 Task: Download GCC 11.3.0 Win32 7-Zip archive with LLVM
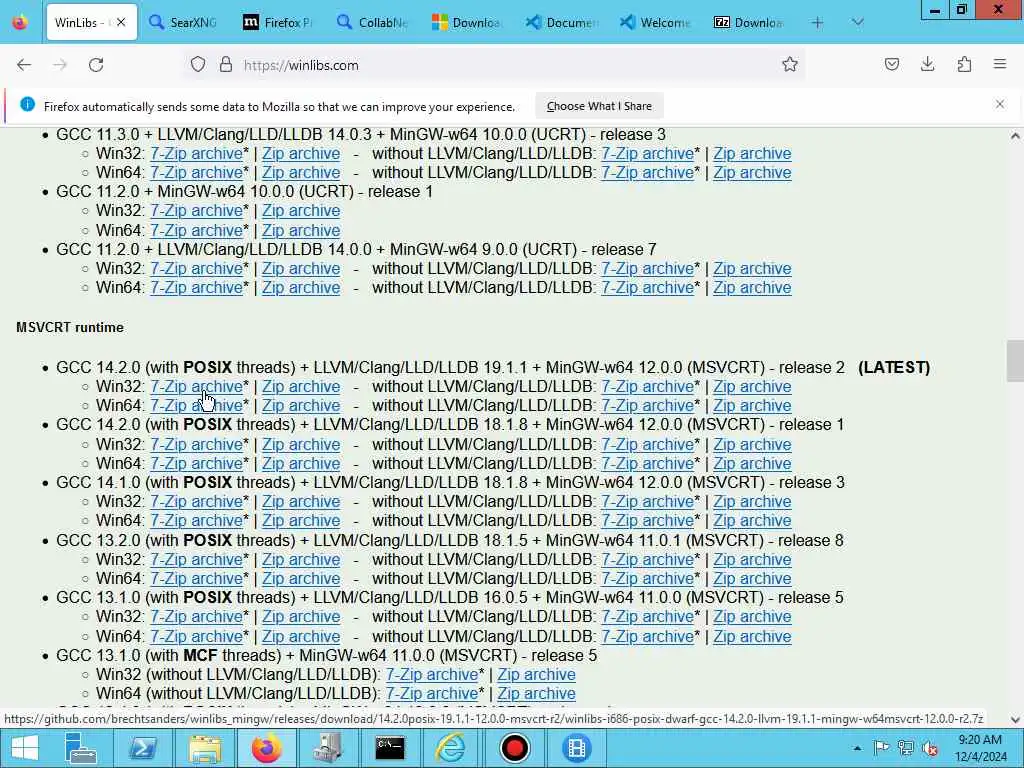pyautogui.click(x=197, y=153)
